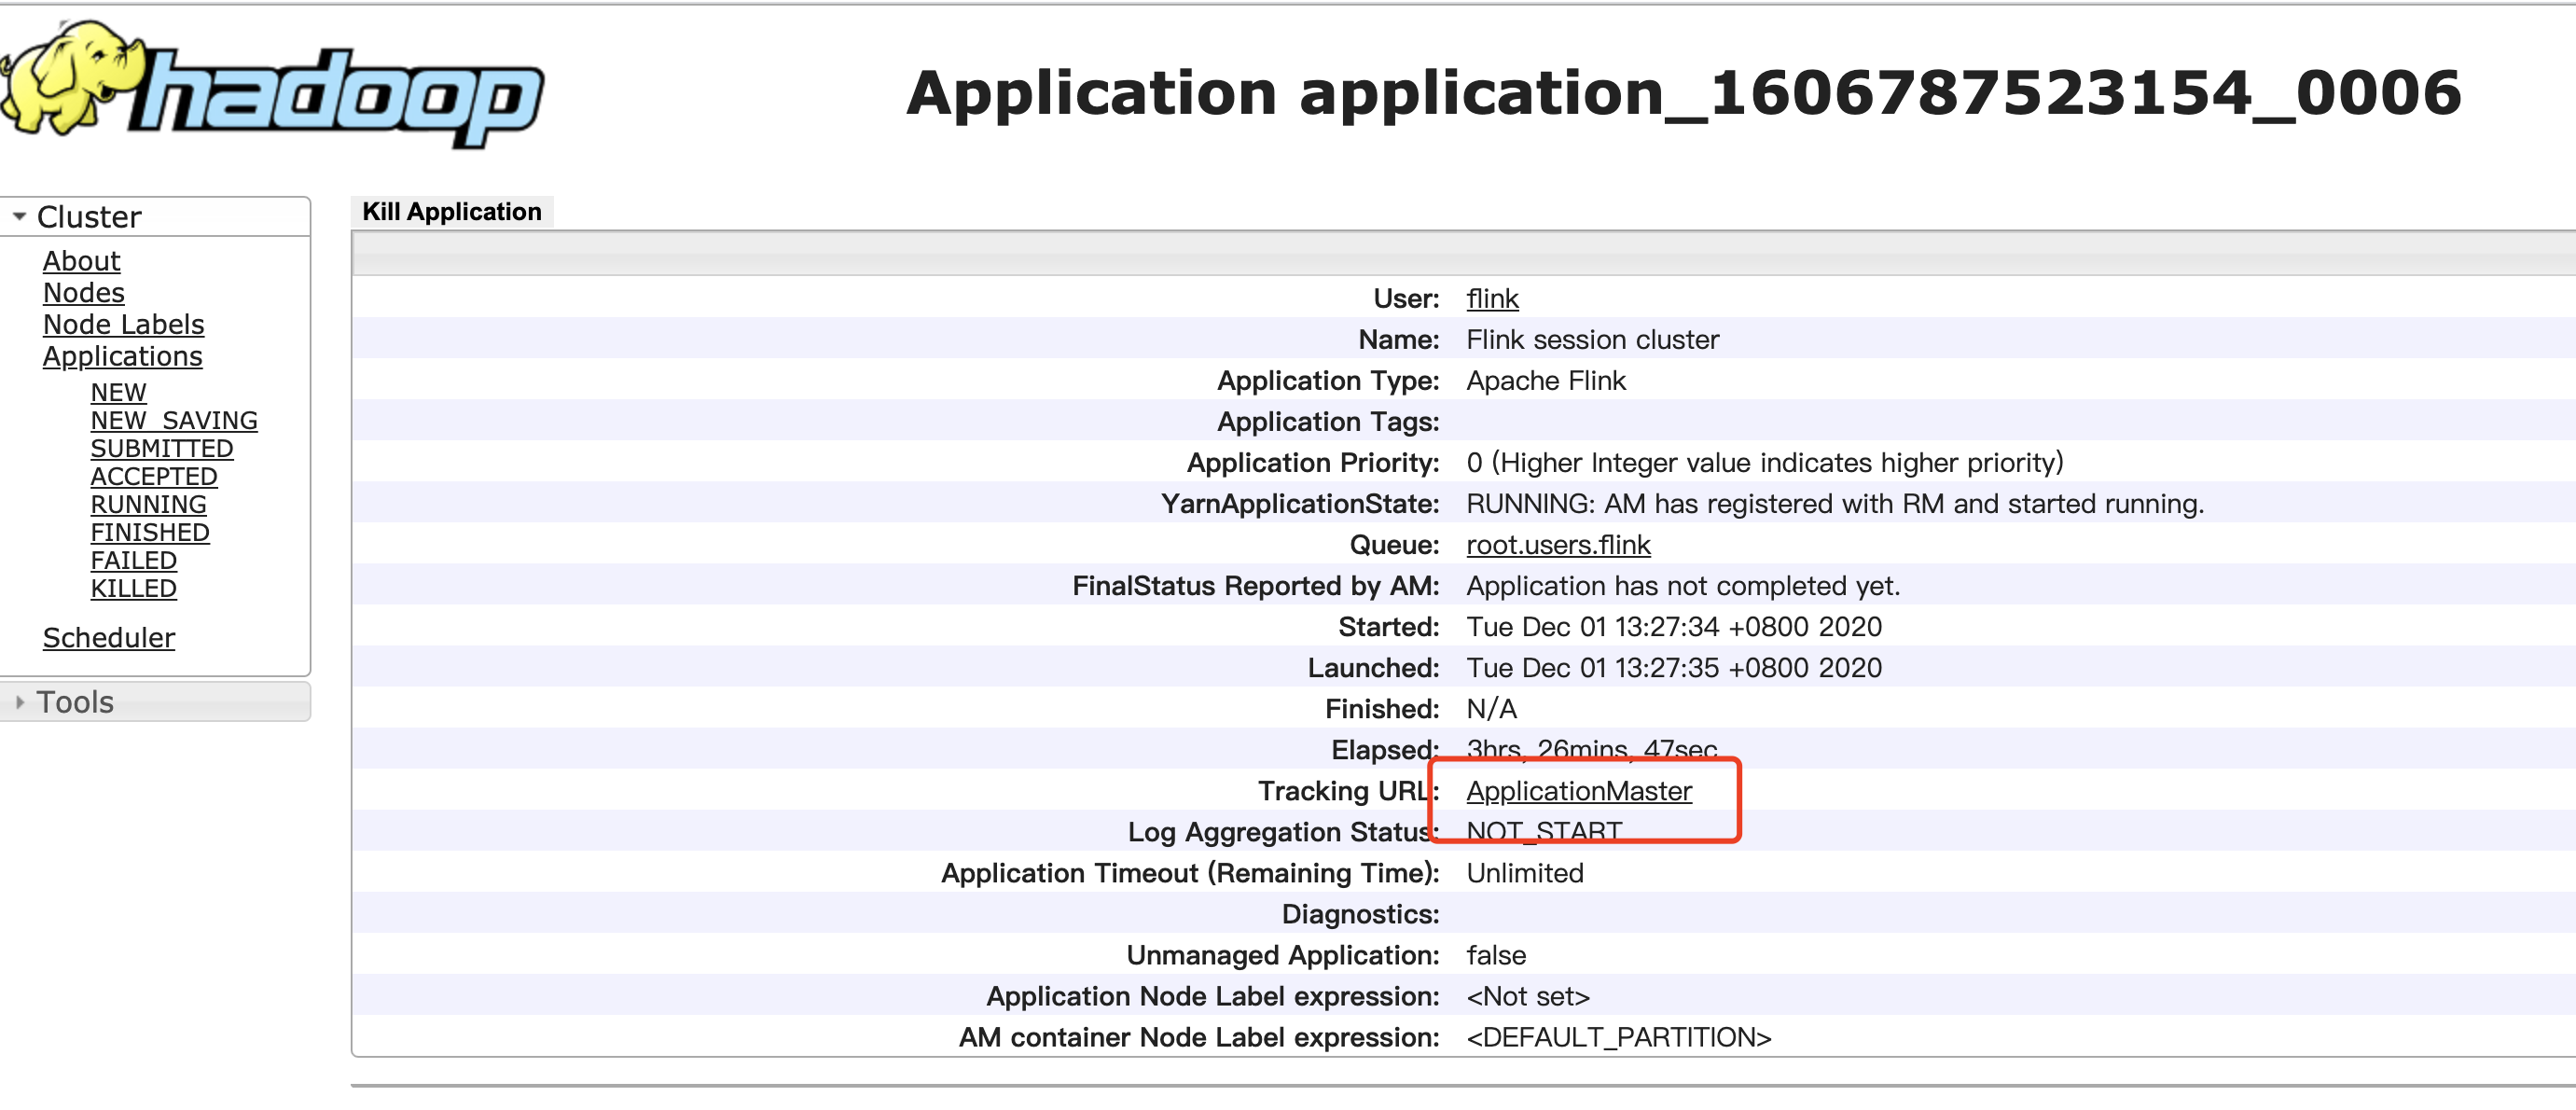
Task: Collapse the Cluster section arrow
Action: pos(19,217)
